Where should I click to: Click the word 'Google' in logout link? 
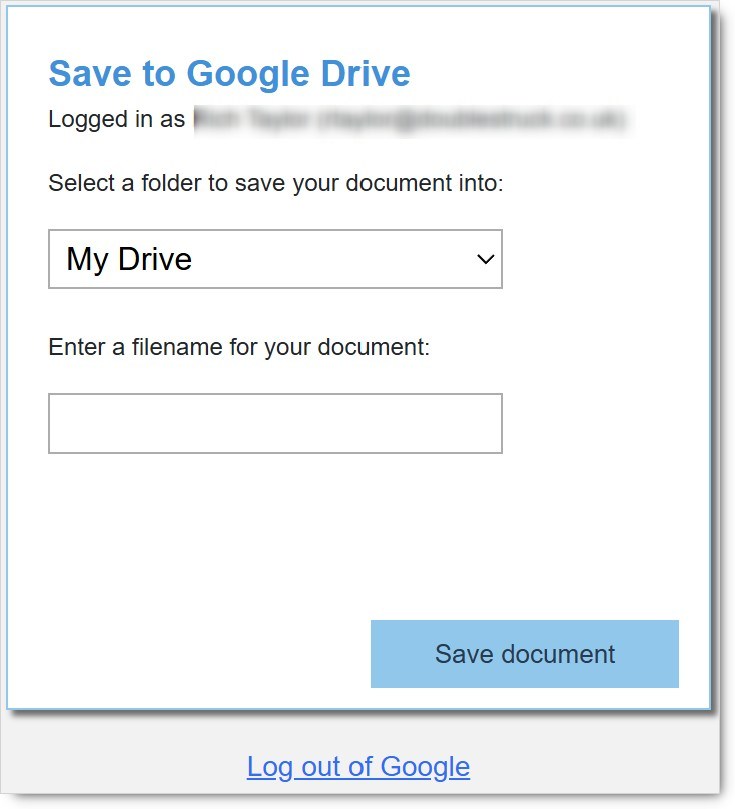tap(425, 767)
